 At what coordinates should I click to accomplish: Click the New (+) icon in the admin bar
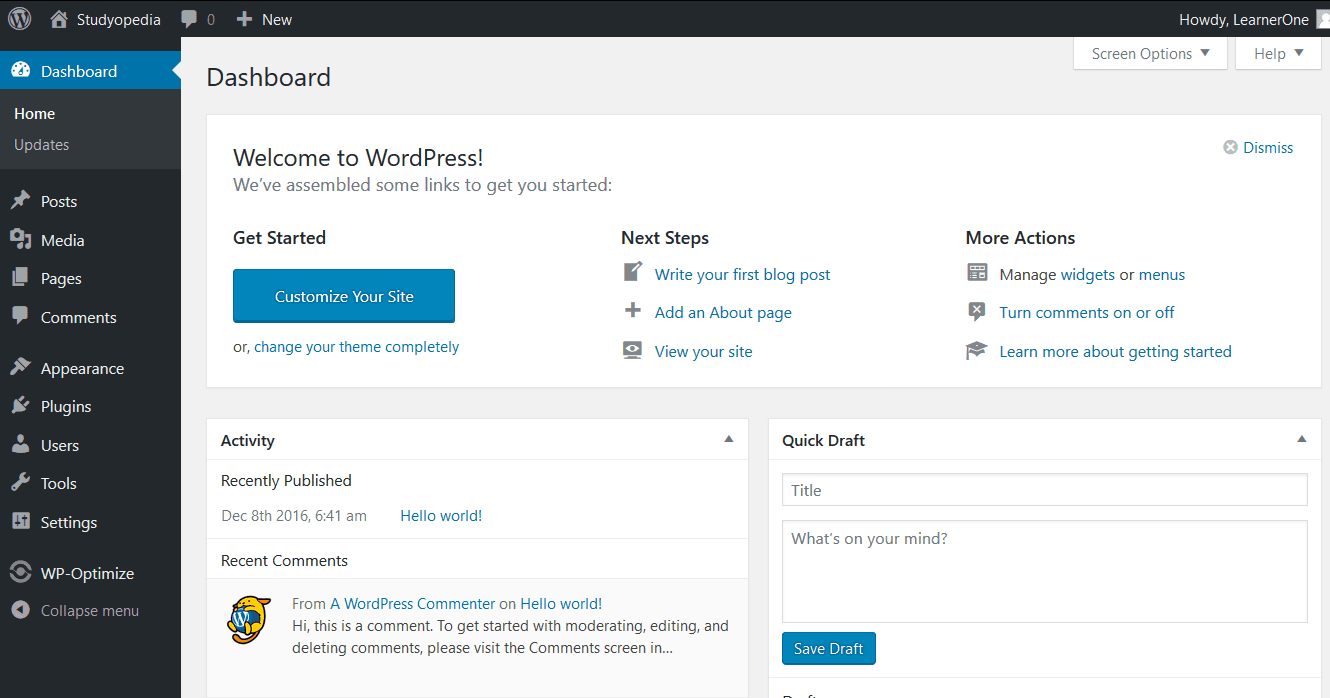[x=241, y=18]
